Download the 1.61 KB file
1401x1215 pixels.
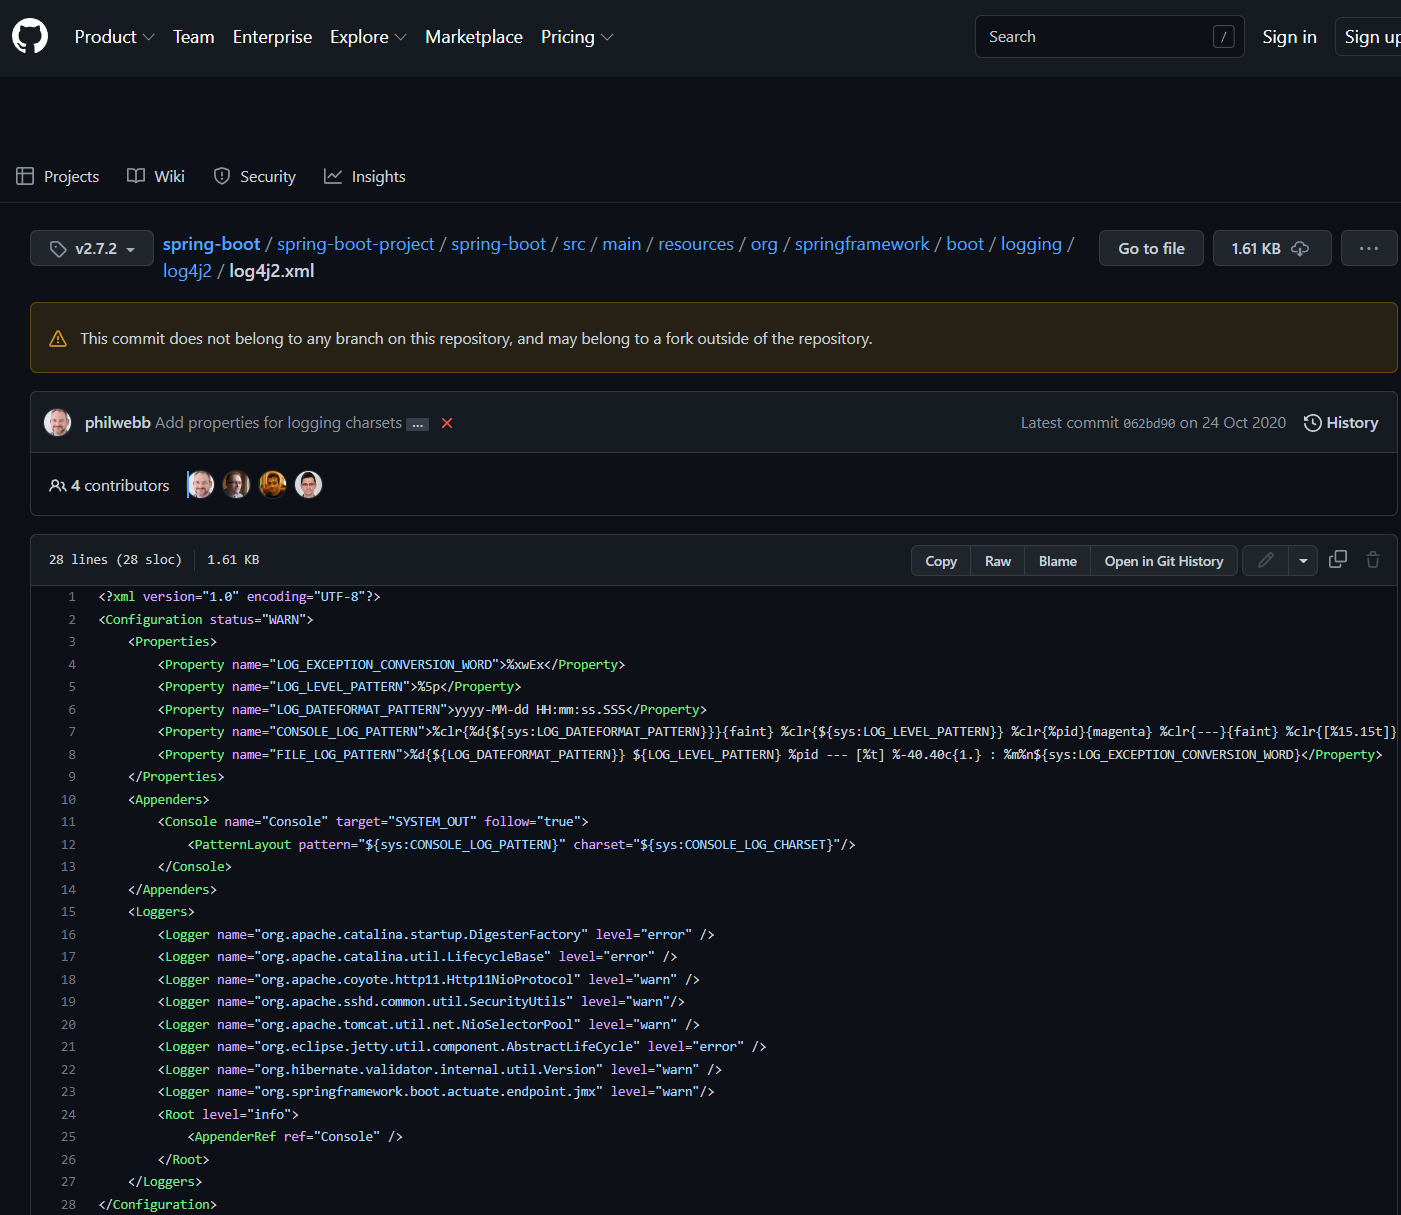[x=1271, y=248]
